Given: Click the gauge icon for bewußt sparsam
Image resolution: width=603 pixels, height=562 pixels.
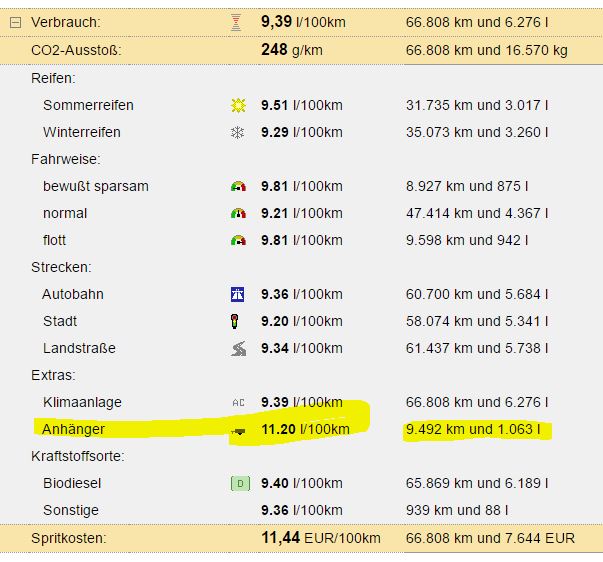Looking at the screenshot, I should point(237,186).
